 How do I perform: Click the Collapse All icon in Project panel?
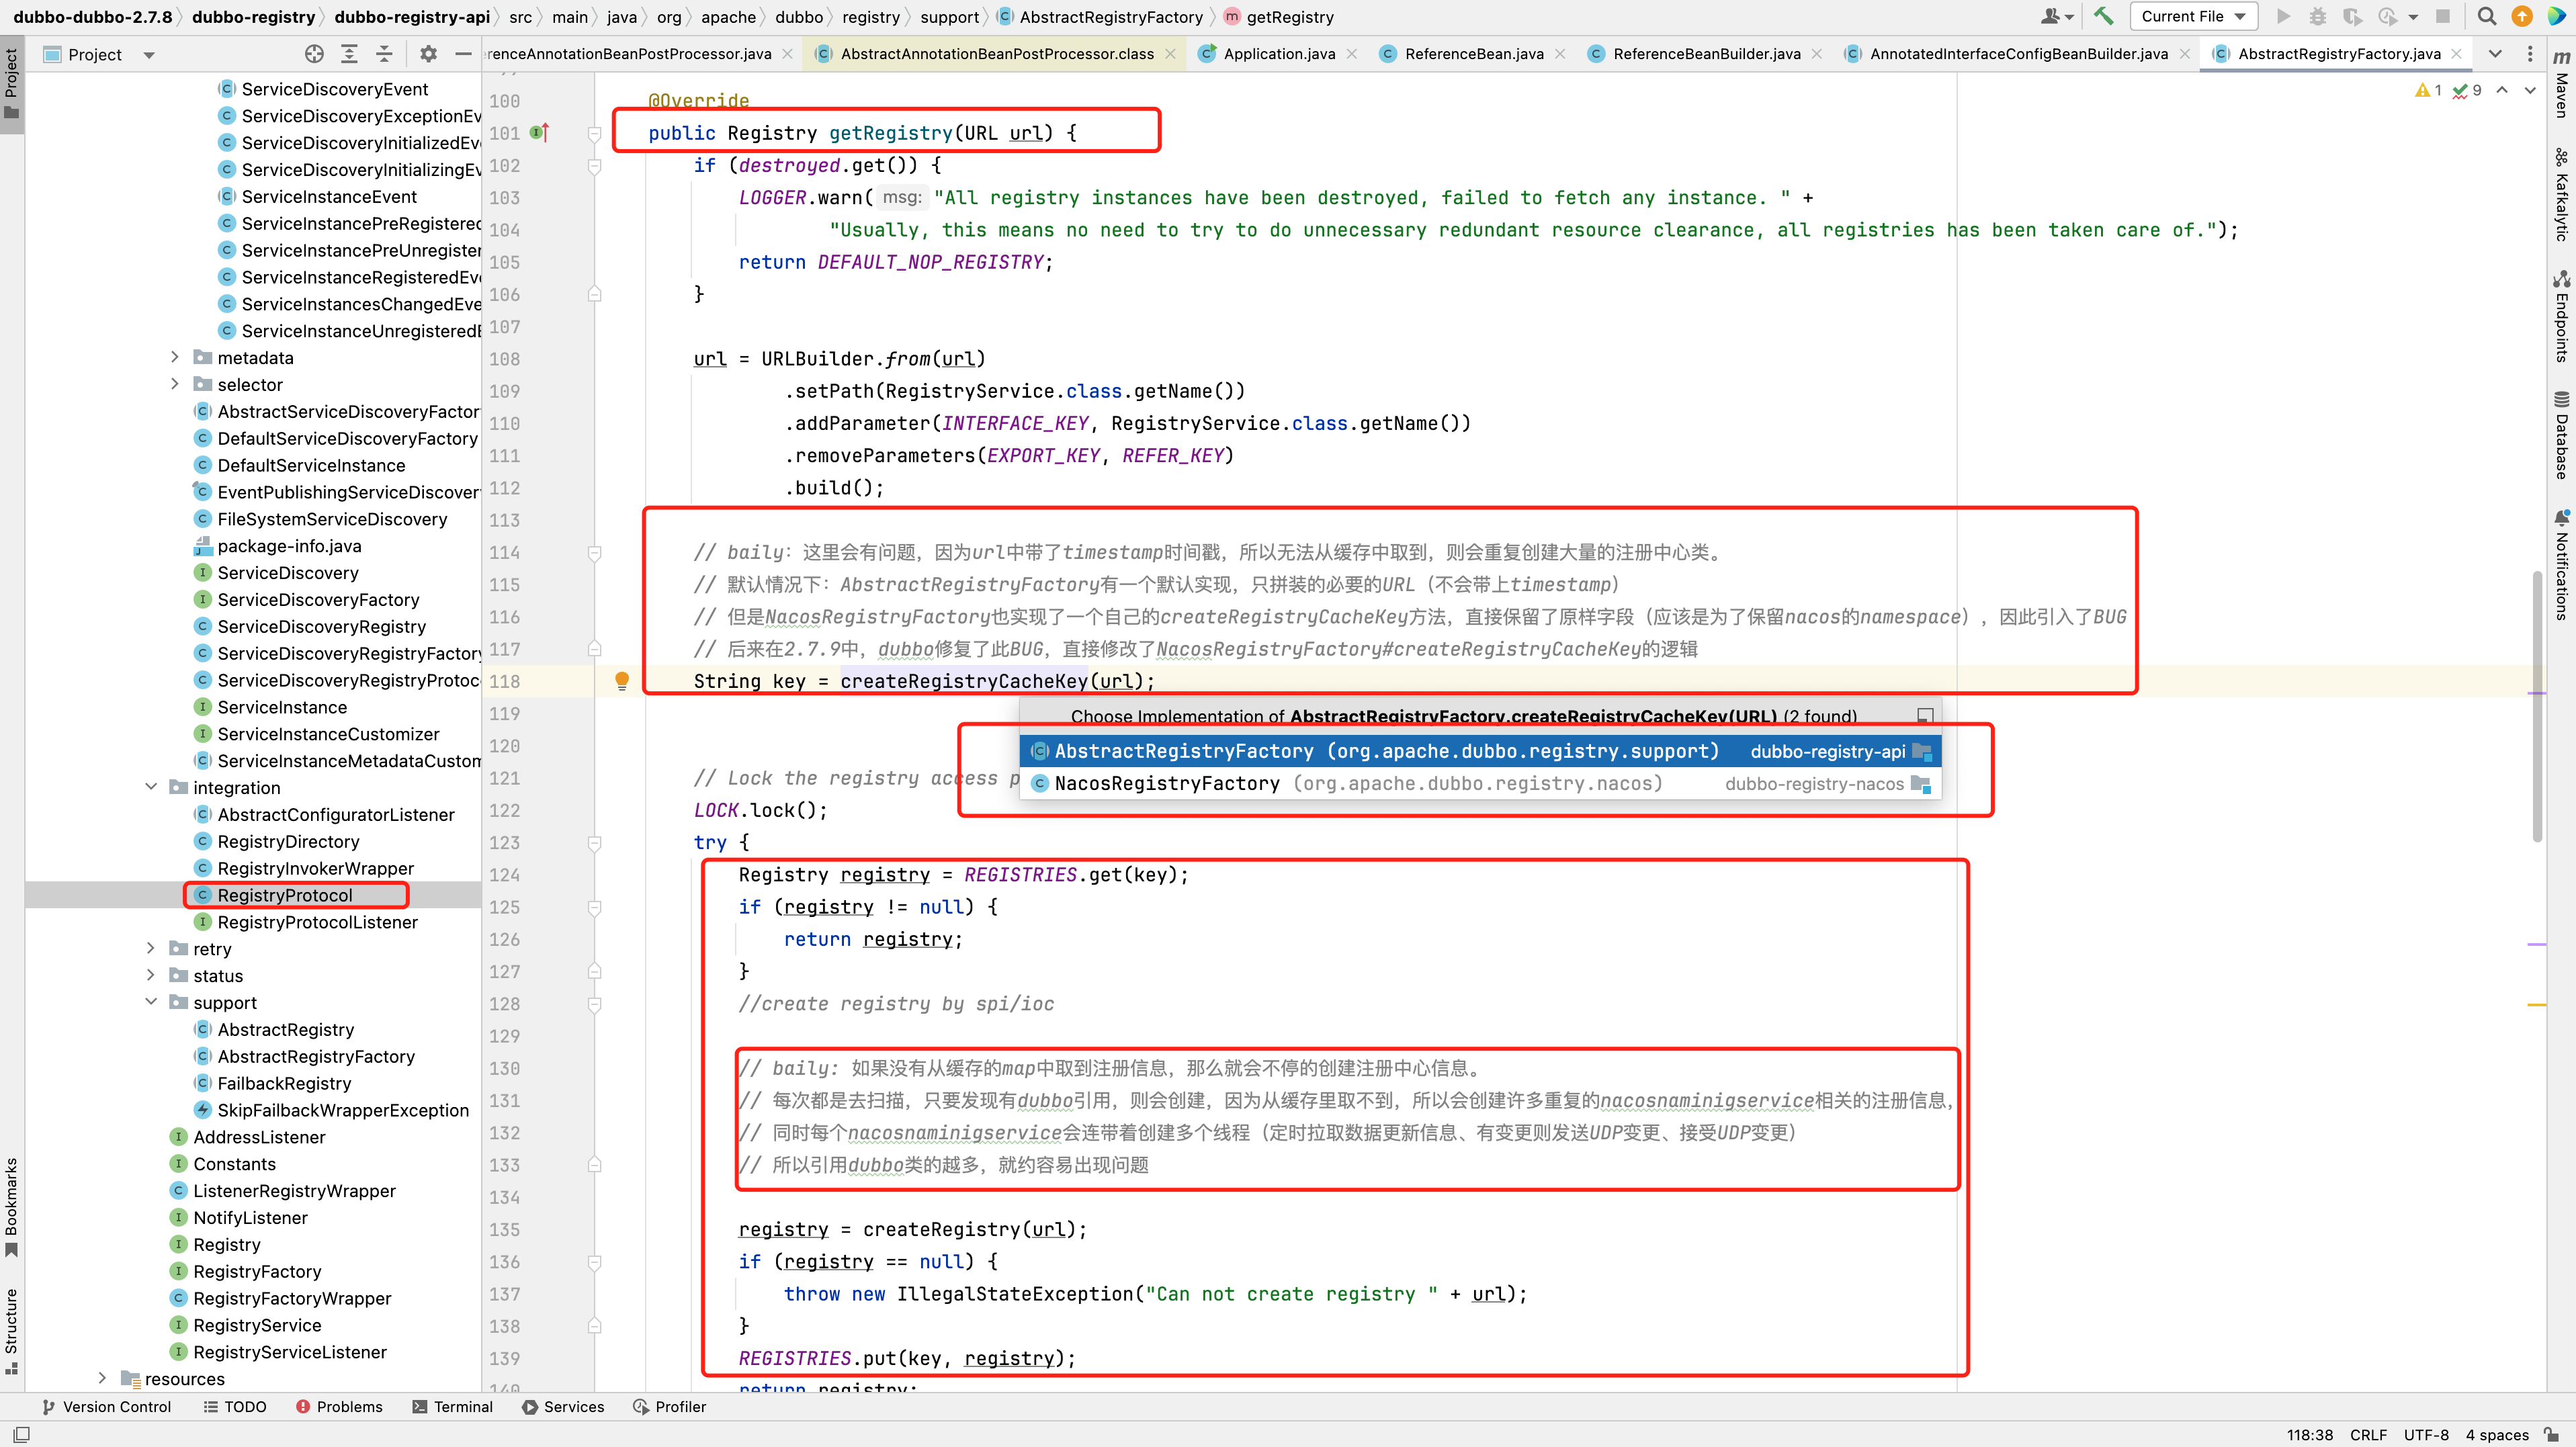click(x=384, y=54)
